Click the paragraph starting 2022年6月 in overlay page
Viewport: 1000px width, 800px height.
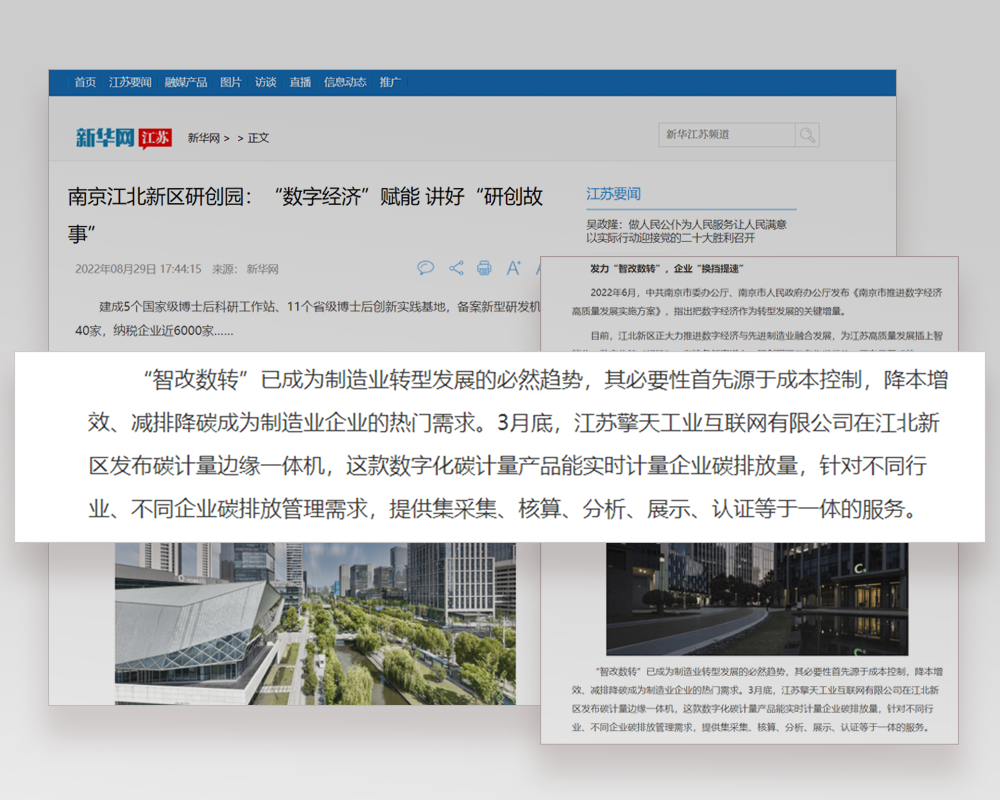757,302
